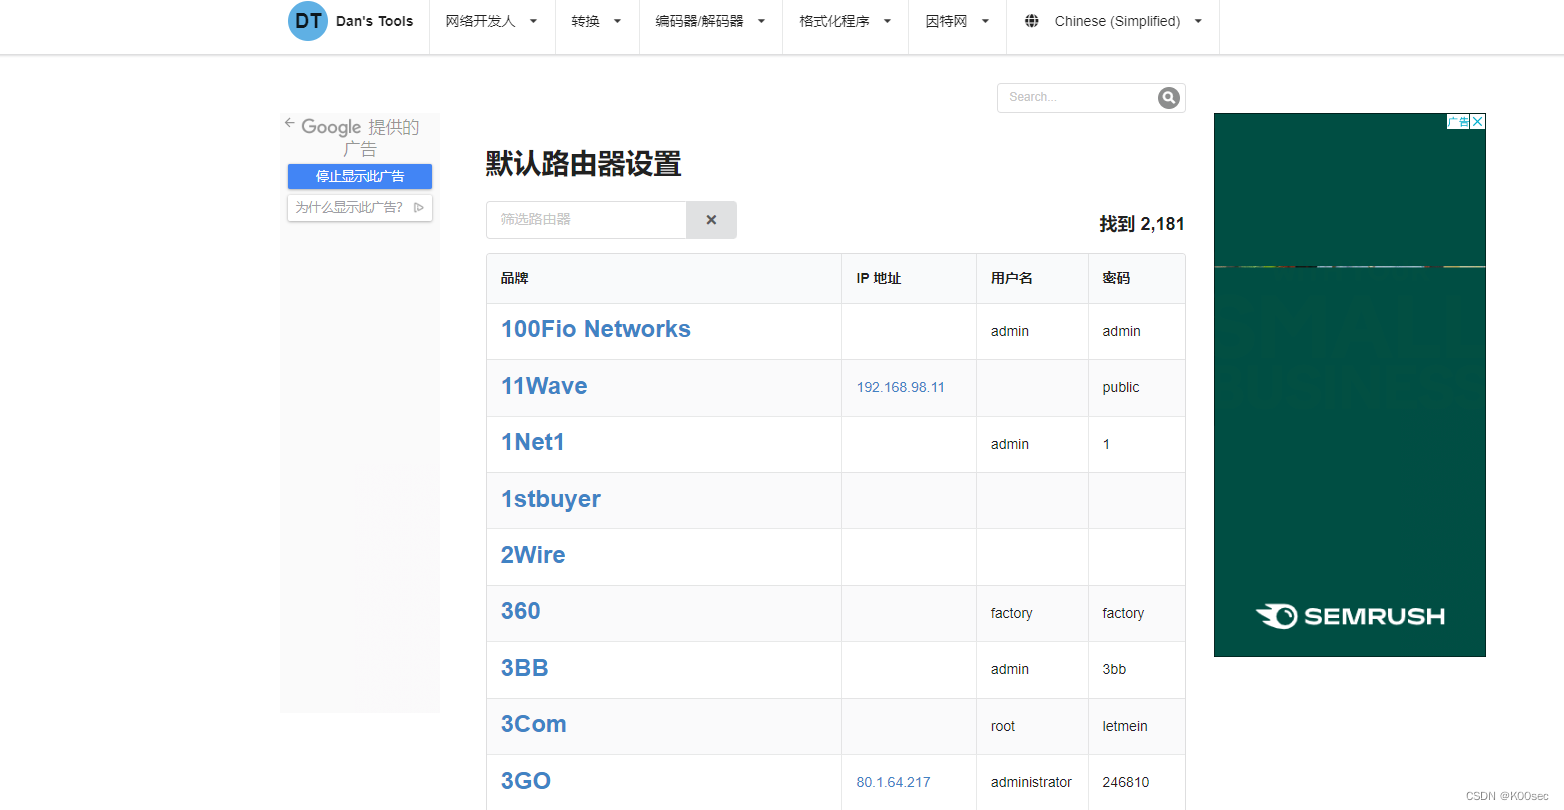Screen dimensions: 1564x810
Task: Open the 3GO router link
Action: coord(526,781)
